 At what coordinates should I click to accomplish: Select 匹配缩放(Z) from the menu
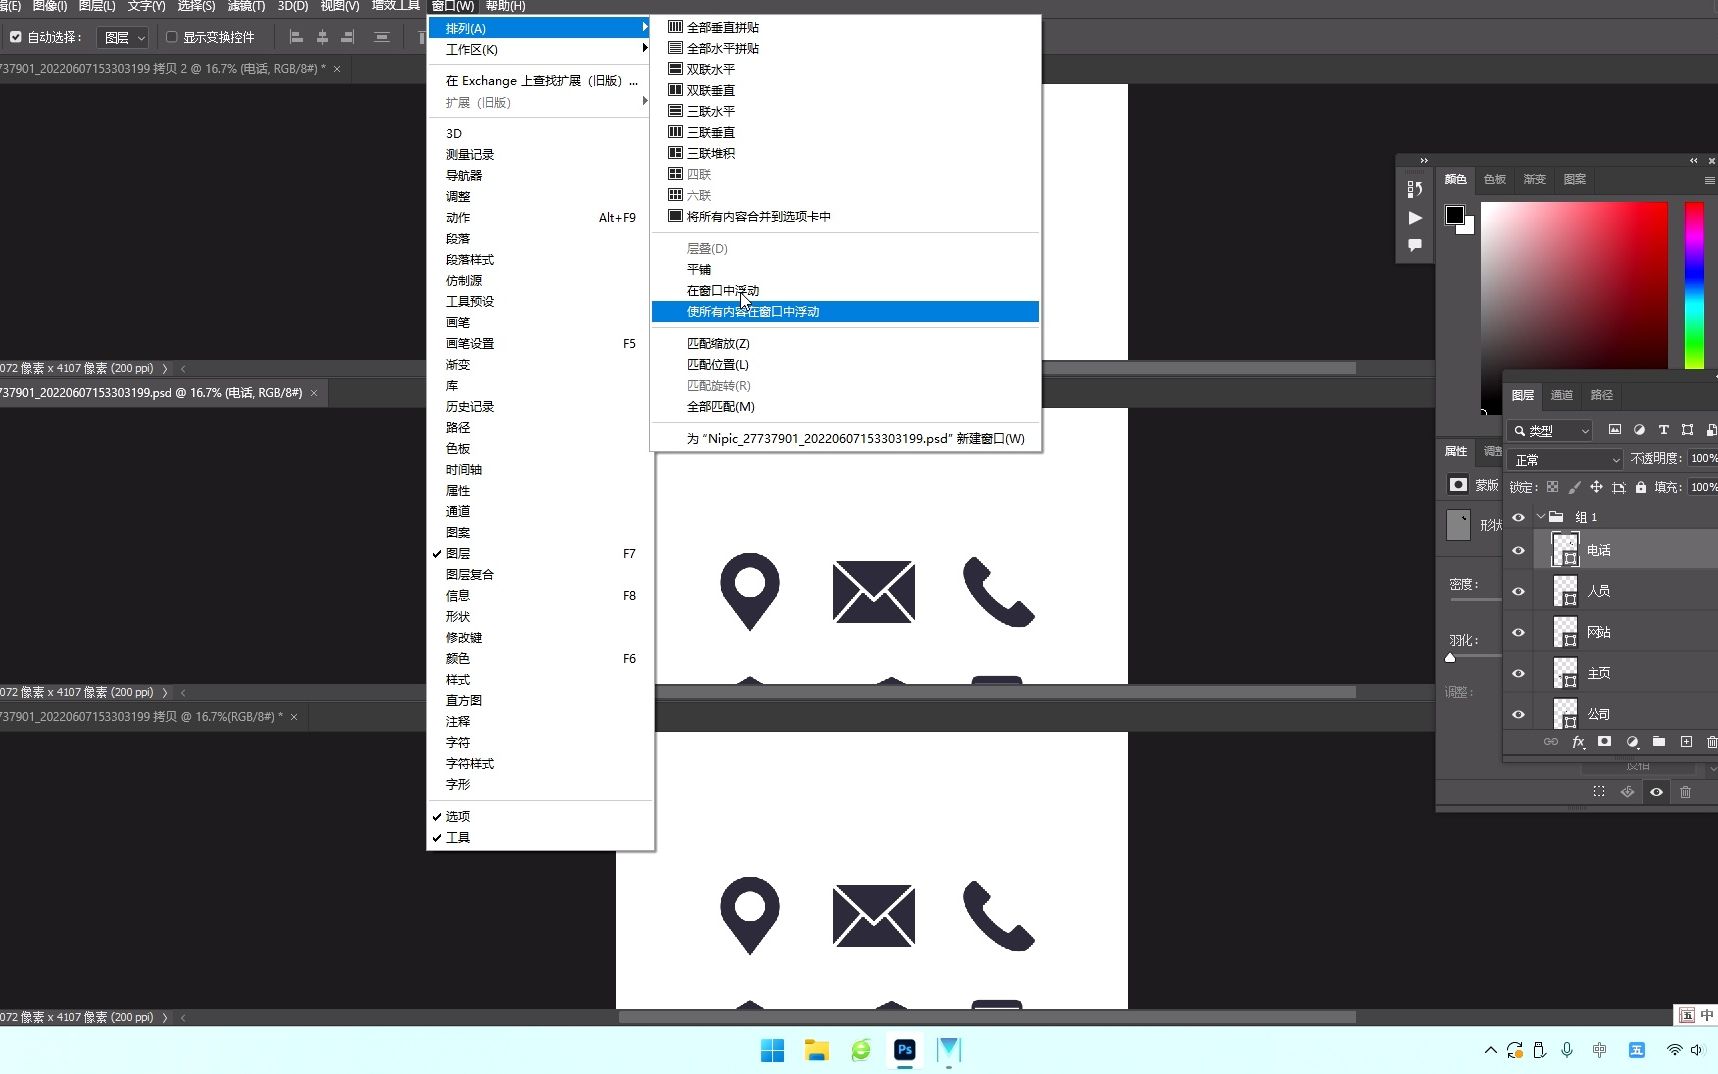tap(718, 343)
